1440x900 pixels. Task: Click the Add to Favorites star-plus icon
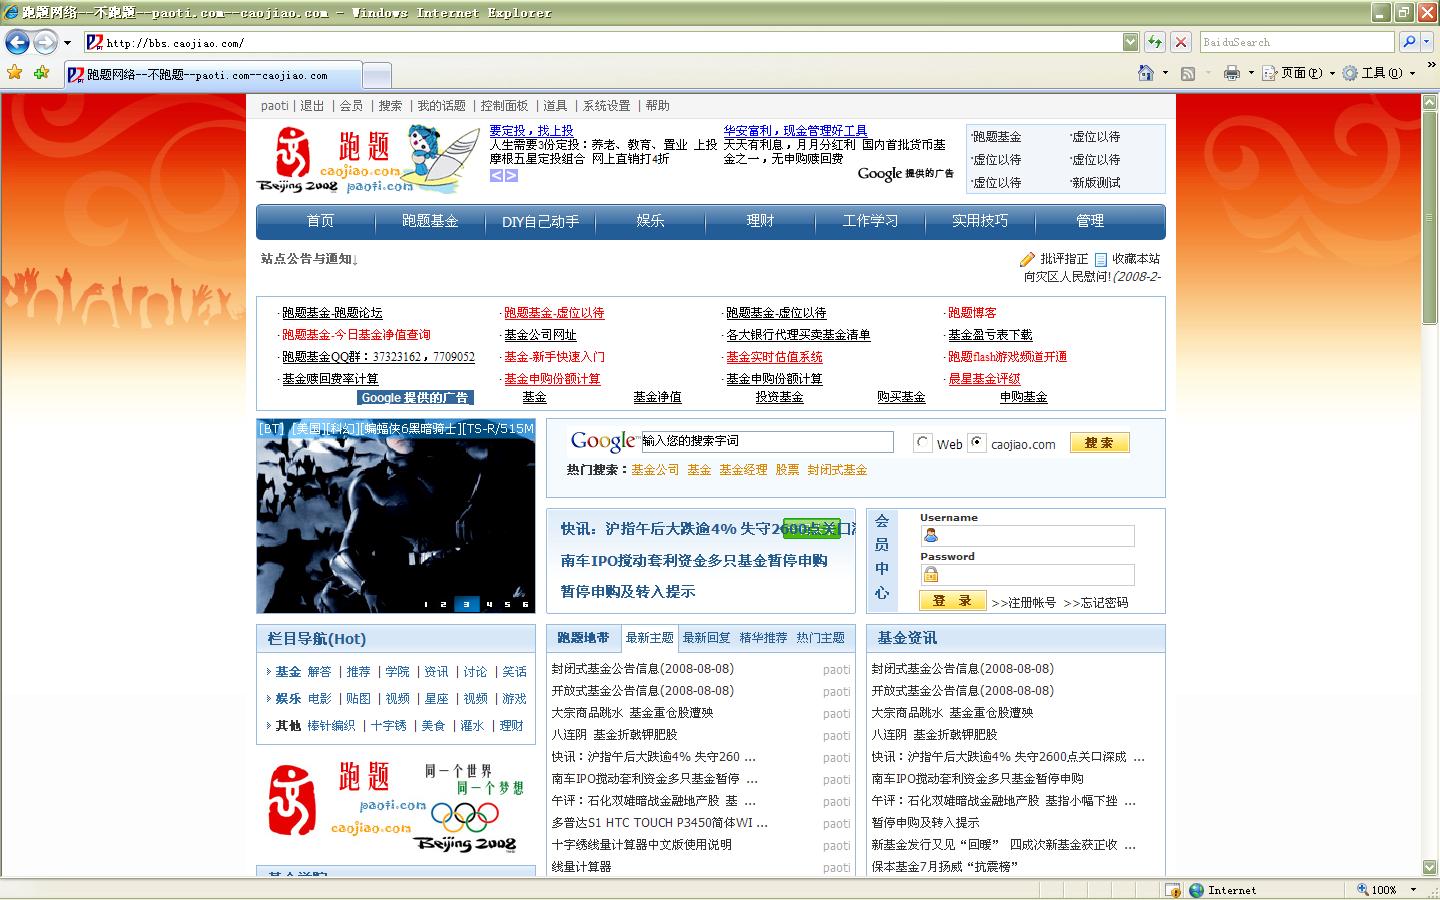pos(41,73)
